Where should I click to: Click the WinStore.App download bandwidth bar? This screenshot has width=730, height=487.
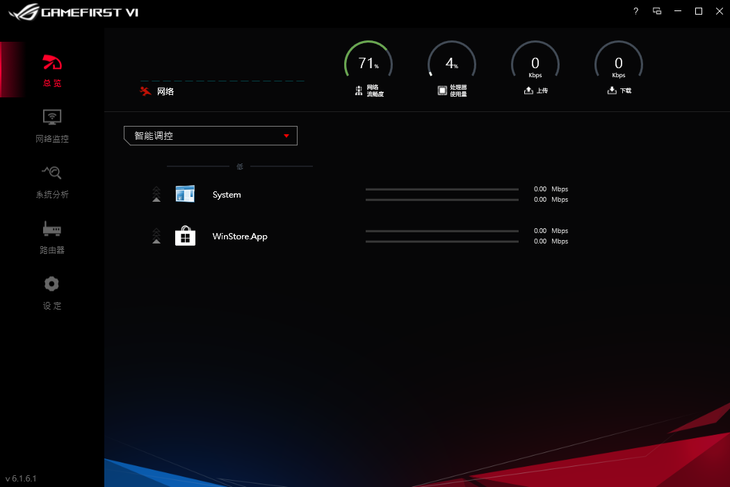(x=442, y=241)
